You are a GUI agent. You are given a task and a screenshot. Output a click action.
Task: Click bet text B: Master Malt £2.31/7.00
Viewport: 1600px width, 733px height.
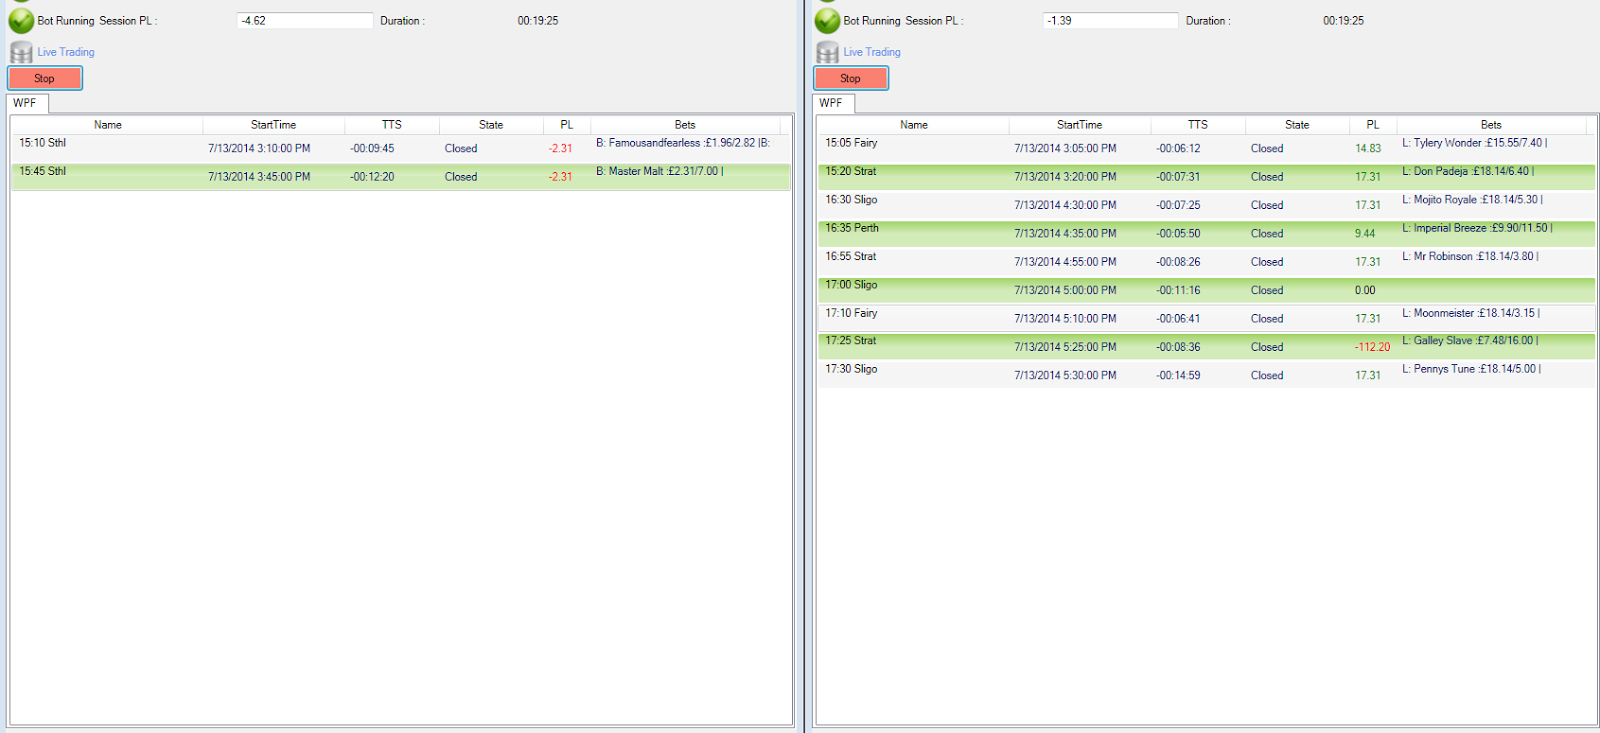pos(660,171)
